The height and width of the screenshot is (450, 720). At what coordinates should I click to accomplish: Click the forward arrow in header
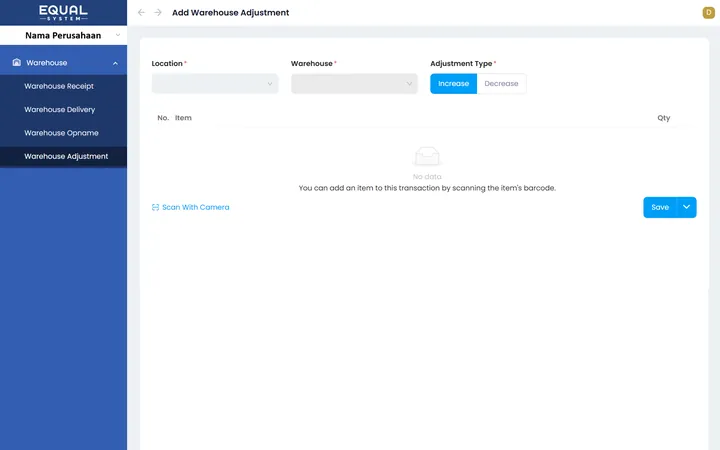pos(158,12)
